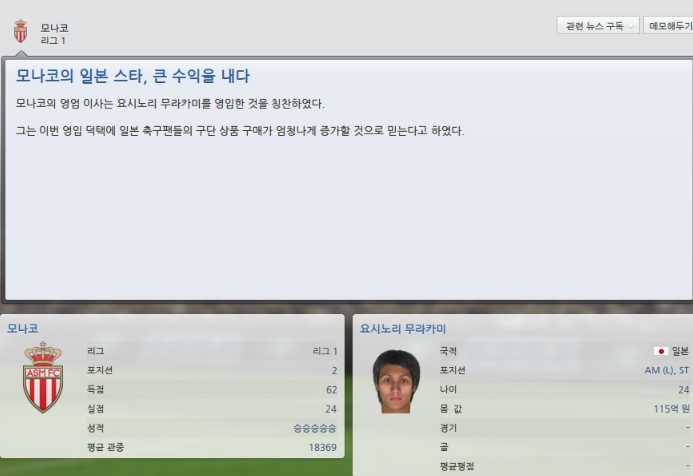View Yoshinori Murakami's face portrait
The image size is (693, 476).
(396, 381)
